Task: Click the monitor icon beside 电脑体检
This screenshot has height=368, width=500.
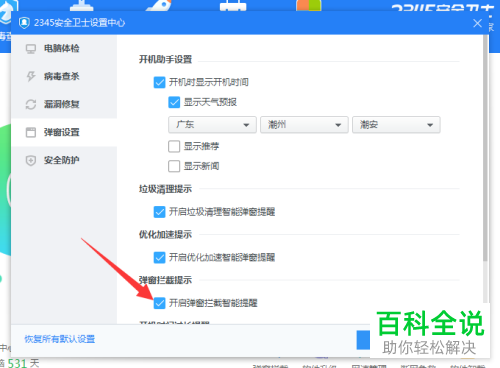Action: [x=31, y=49]
